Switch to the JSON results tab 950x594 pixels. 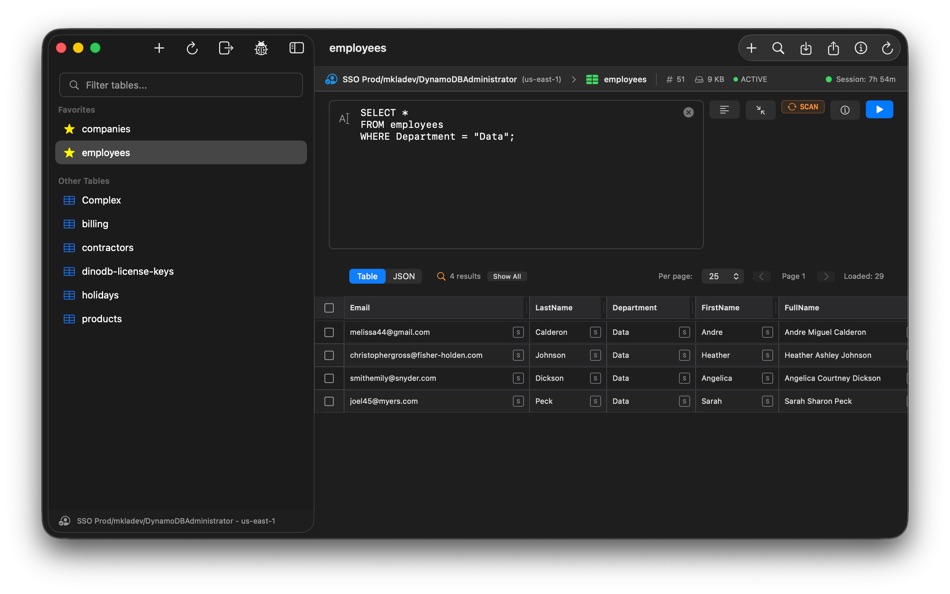404,276
